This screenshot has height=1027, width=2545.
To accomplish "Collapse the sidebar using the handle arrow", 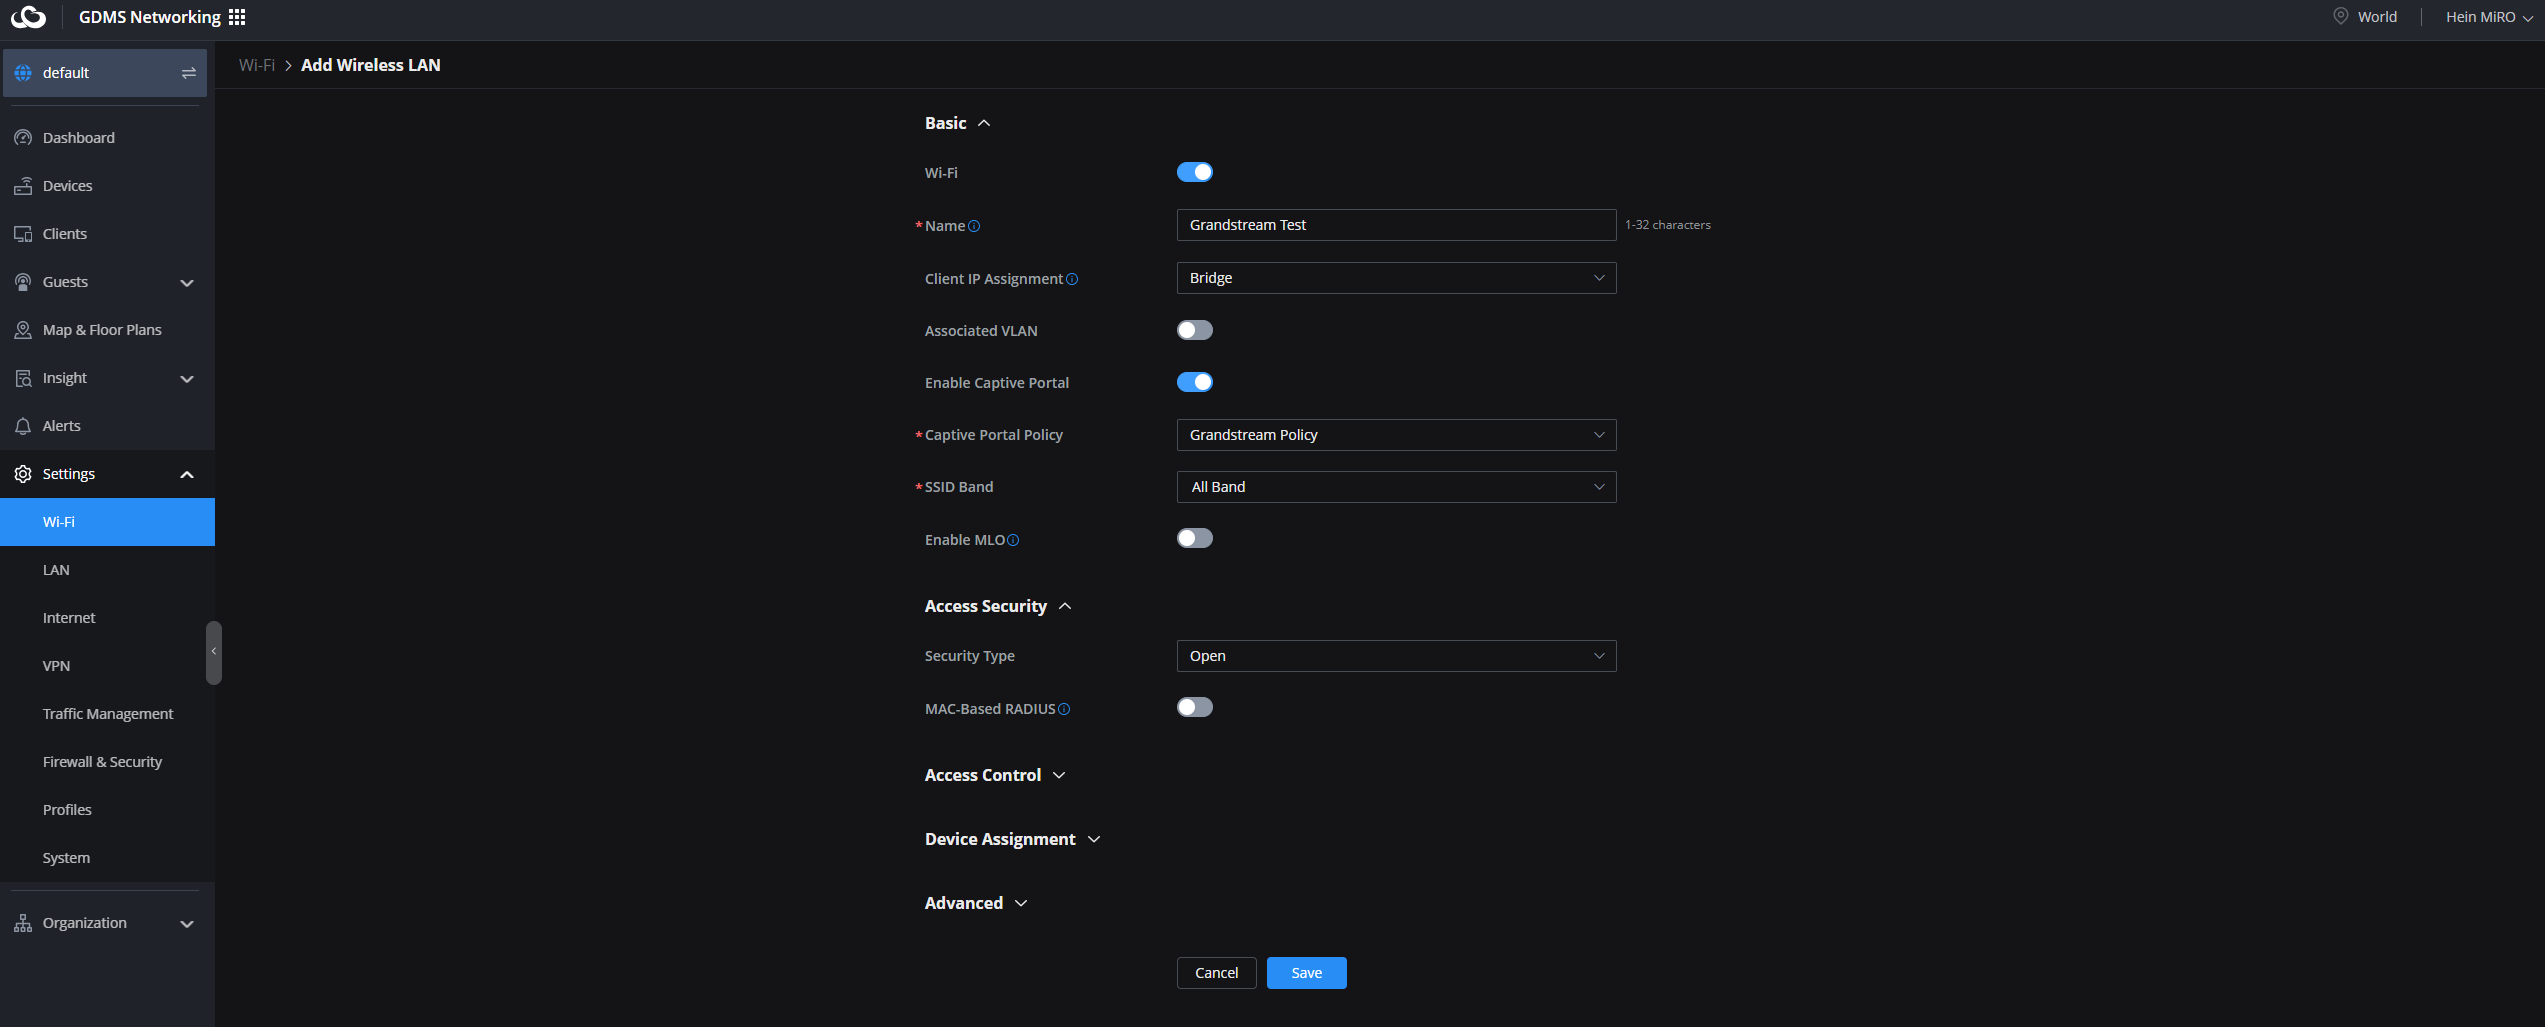I will click(213, 652).
